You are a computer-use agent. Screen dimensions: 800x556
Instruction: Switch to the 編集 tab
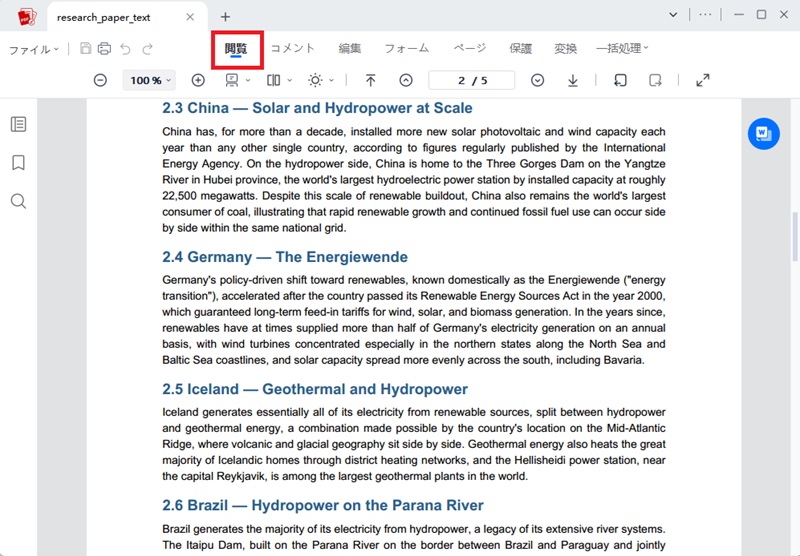[x=350, y=48]
